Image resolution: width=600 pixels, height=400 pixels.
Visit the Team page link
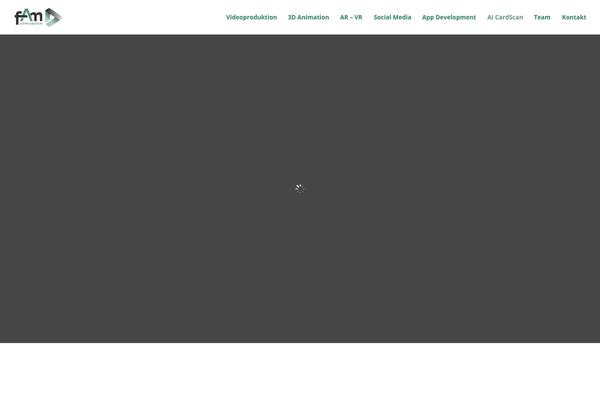542,17
